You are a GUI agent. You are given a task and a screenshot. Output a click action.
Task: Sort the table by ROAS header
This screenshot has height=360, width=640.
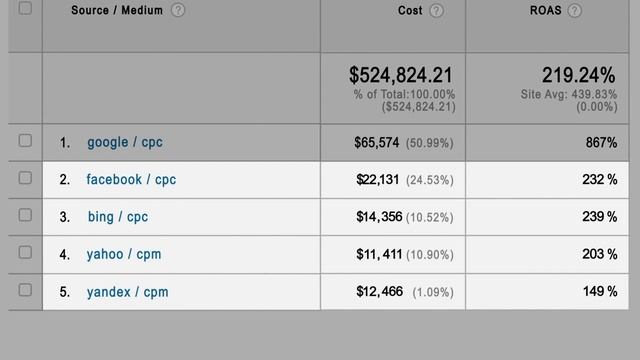click(x=545, y=10)
